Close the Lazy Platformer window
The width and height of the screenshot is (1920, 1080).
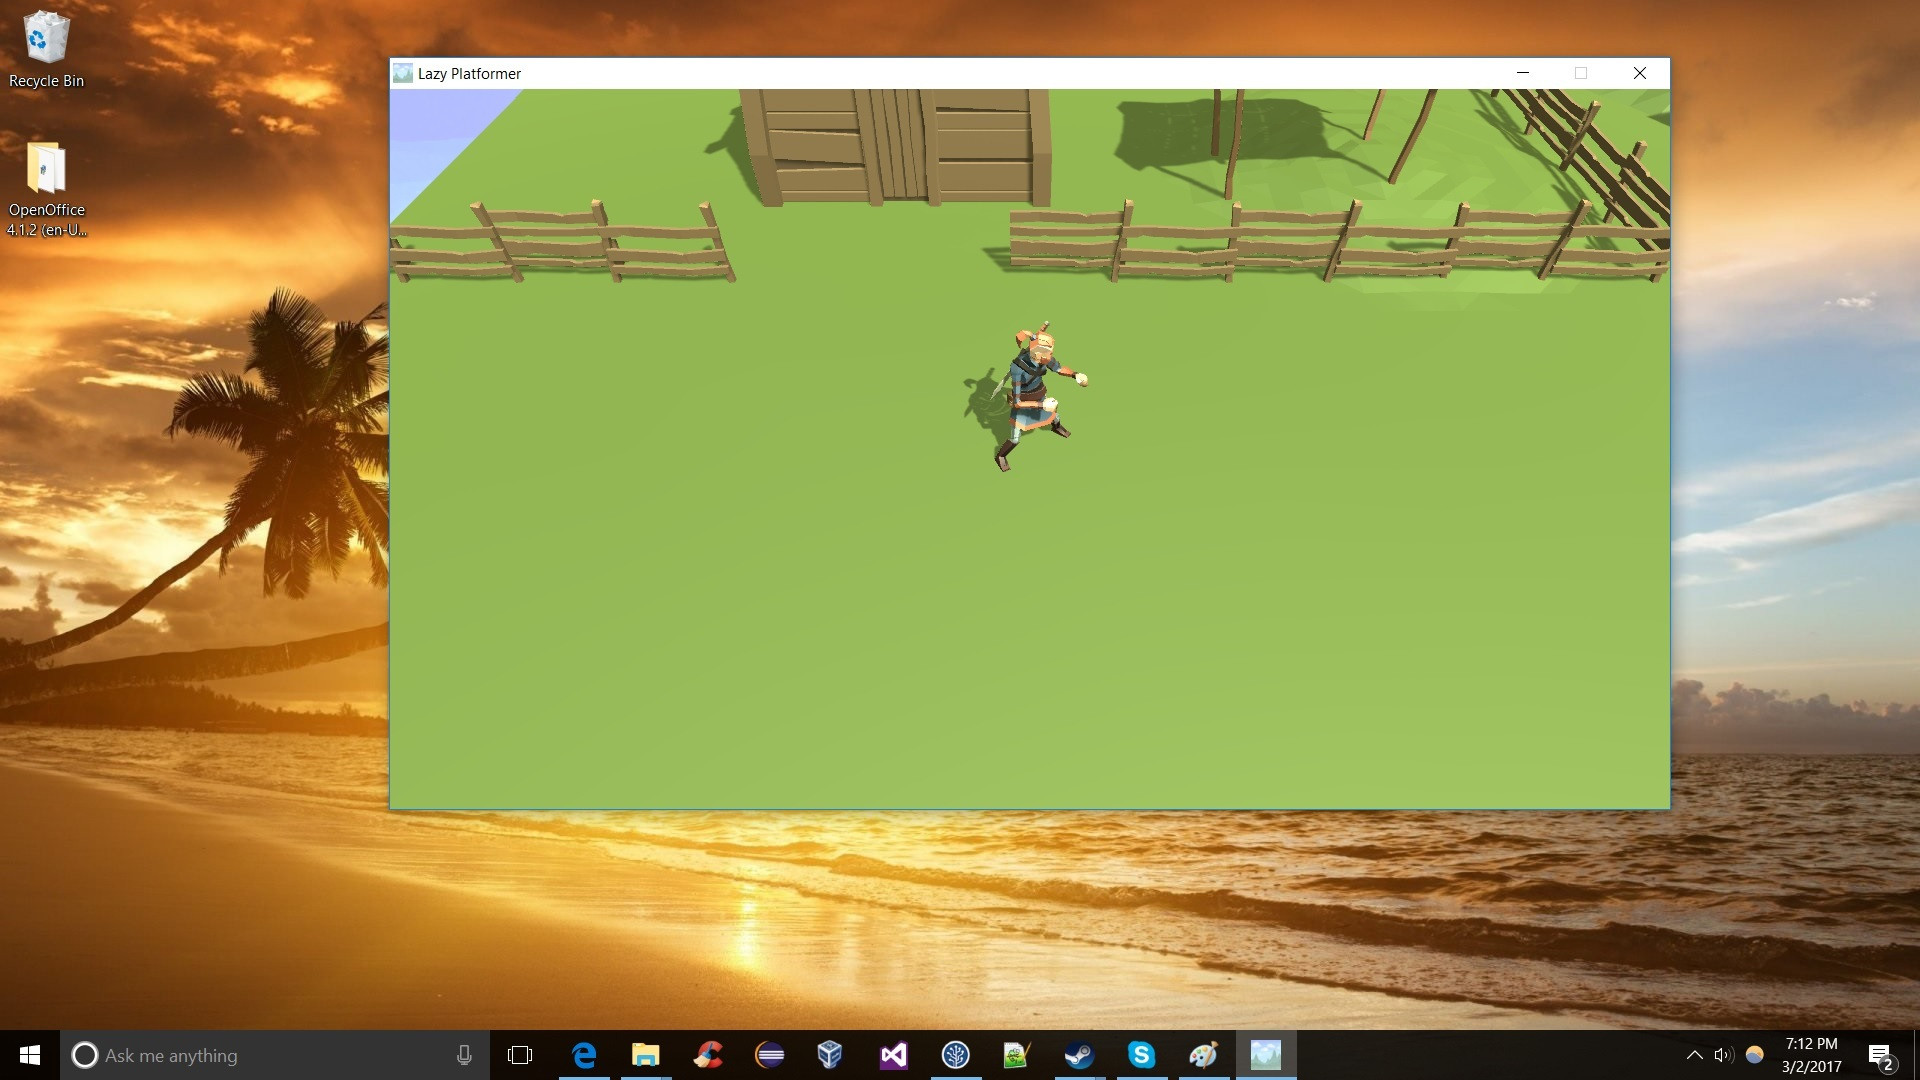pyautogui.click(x=1640, y=73)
